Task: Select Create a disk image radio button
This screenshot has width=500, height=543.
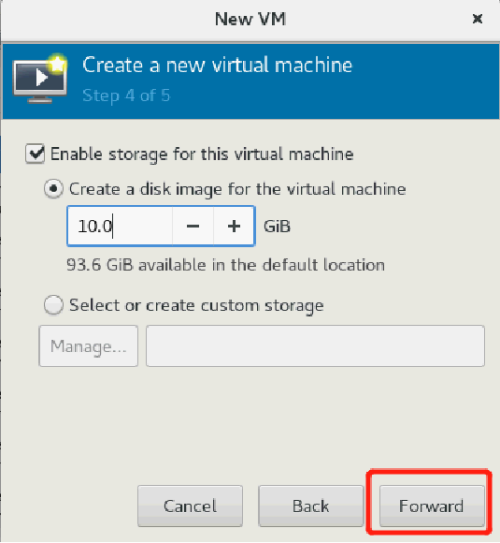Action: [54, 189]
